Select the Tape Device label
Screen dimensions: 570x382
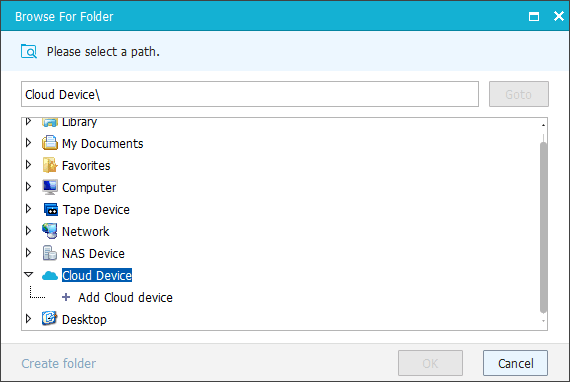96,210
